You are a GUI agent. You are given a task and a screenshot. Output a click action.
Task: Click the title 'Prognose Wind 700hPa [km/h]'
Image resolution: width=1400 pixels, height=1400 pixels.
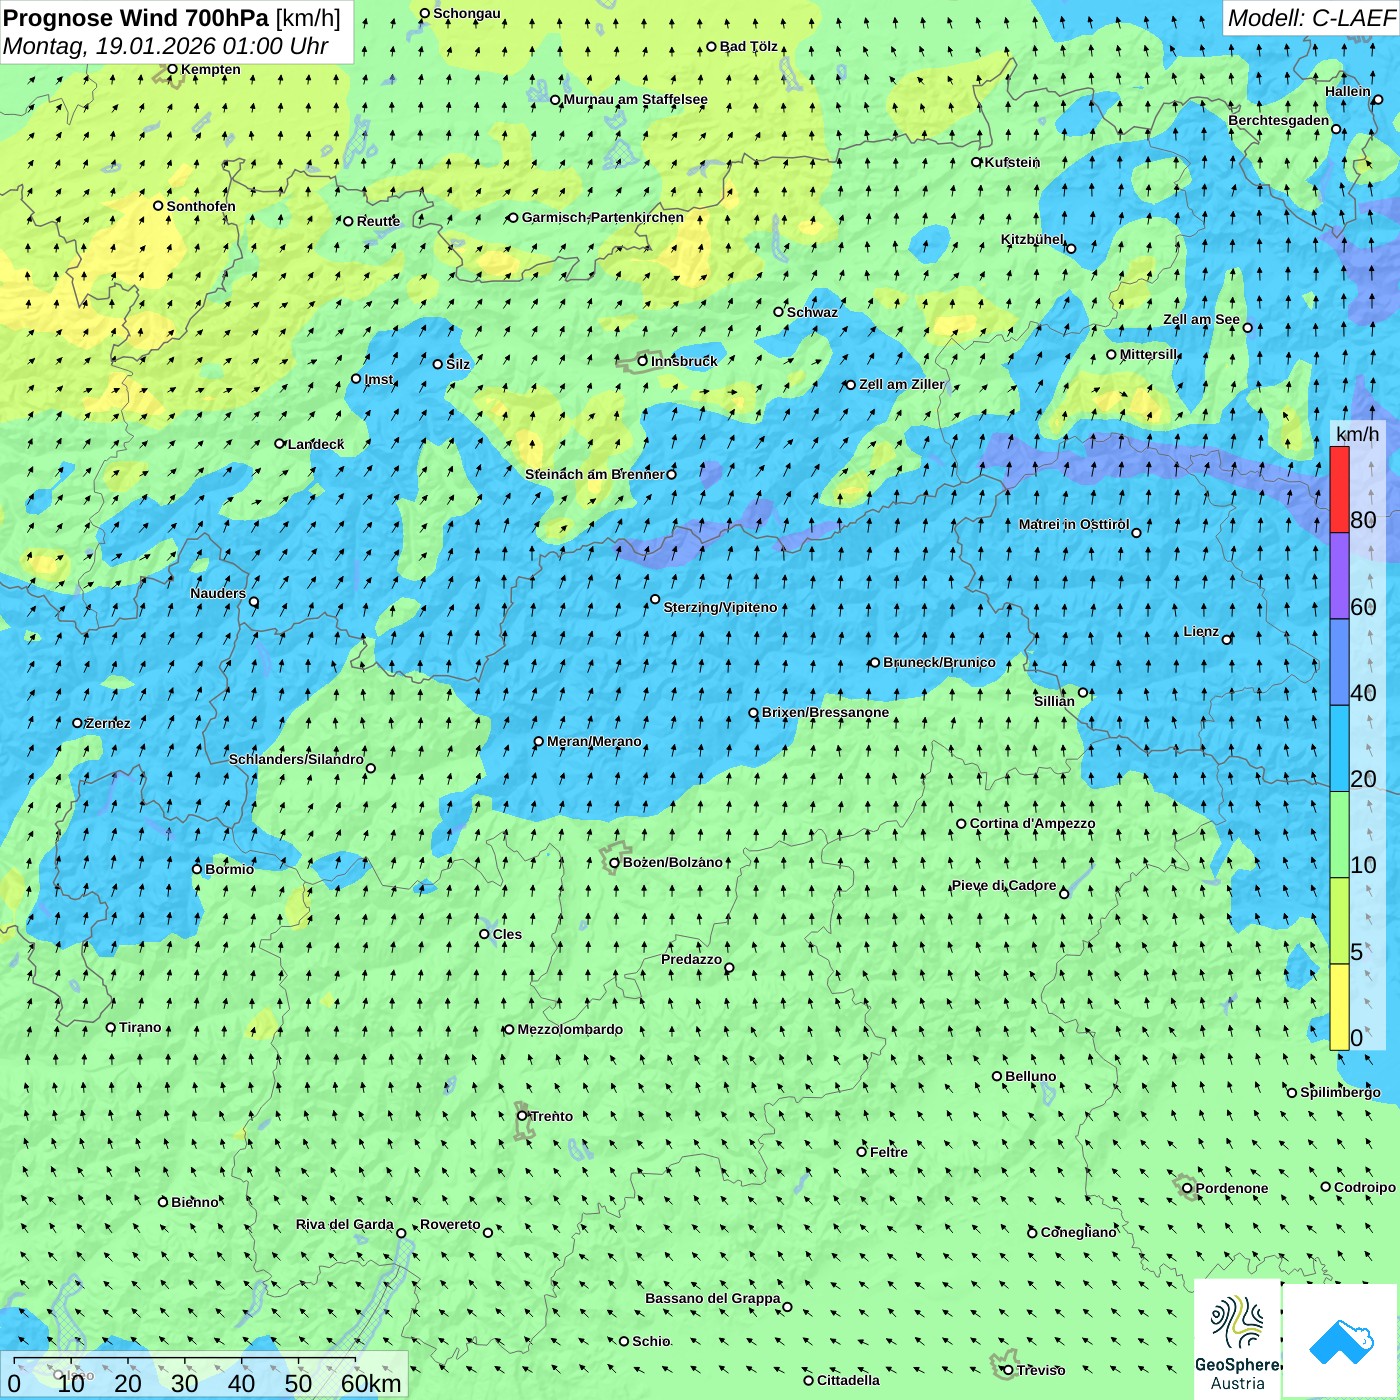(172, 18)
